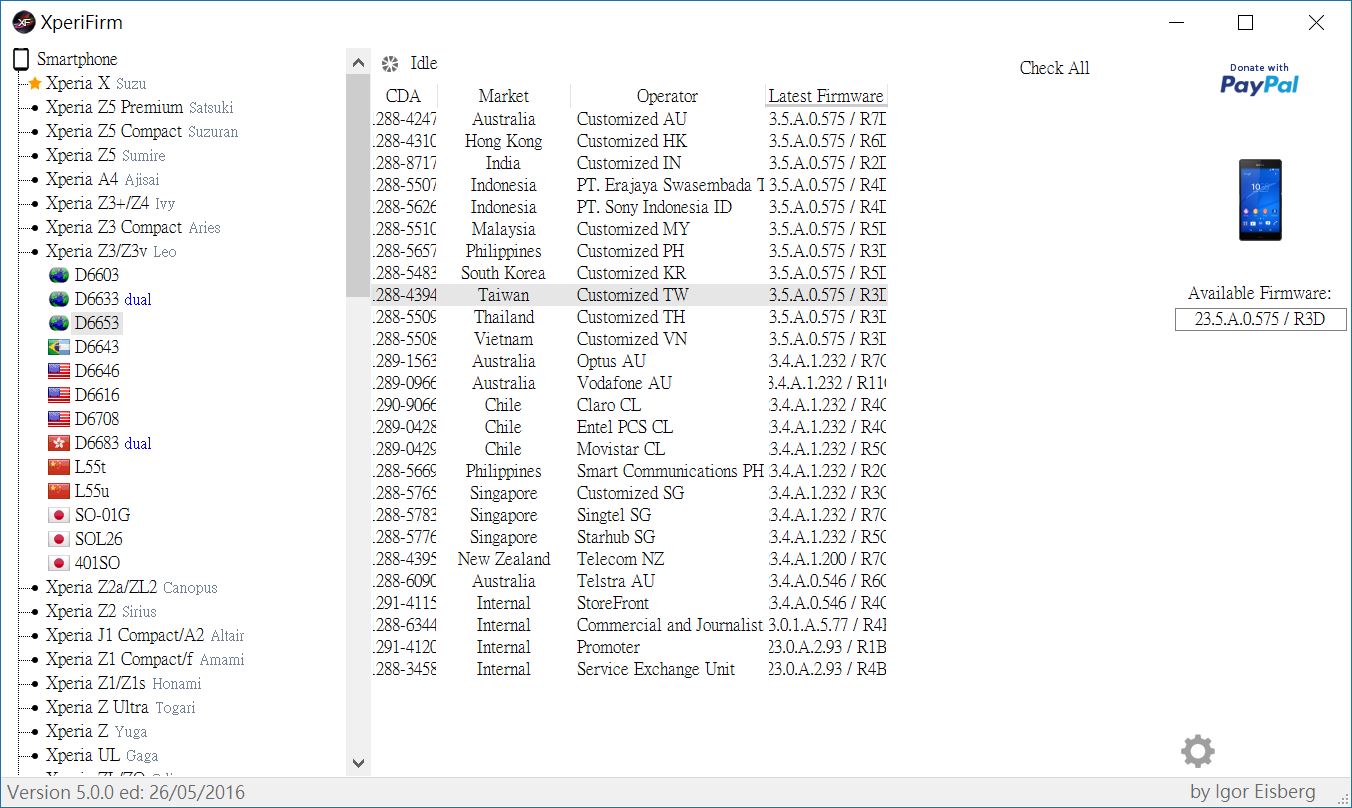Select Xperia Z1 Compact/f Amami in tree
The height and width of the screenshot is (808, 1352).
145,659
